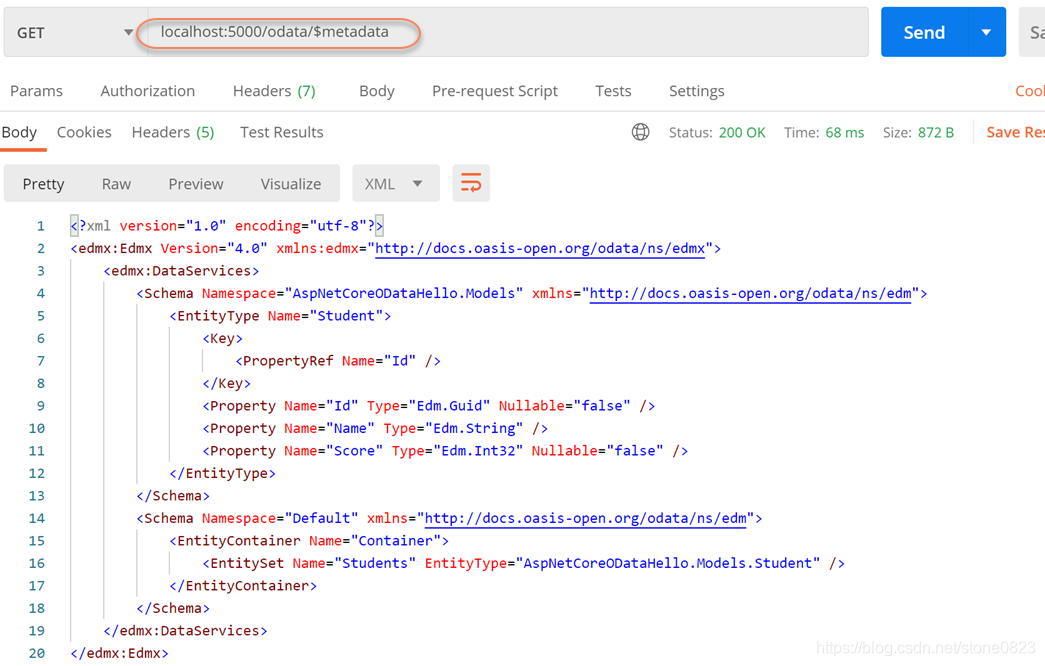Open the GET method dropdown
1045x666 pixels.
(75, 33)
